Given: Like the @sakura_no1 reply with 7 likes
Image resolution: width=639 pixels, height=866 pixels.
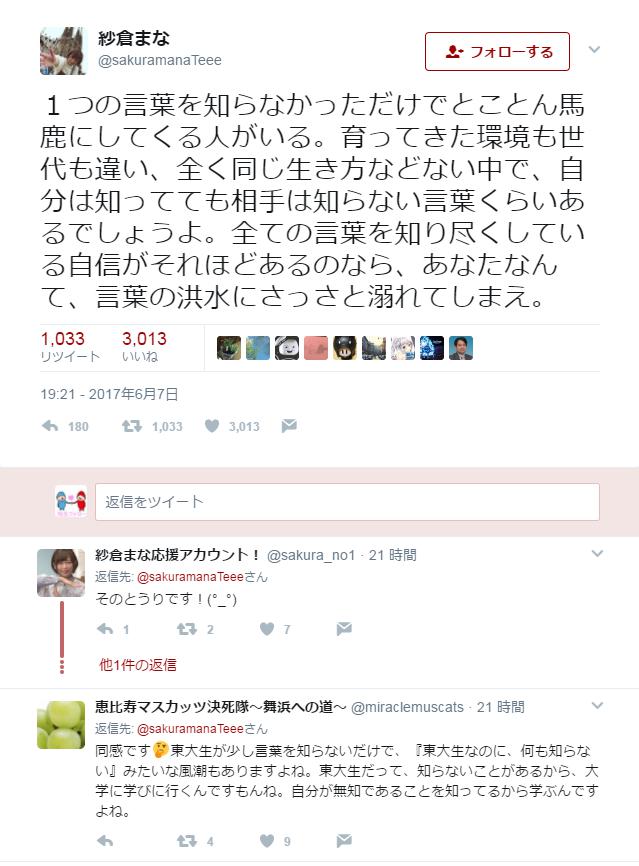Looking at the screenshot, I should tap(267, 629).
